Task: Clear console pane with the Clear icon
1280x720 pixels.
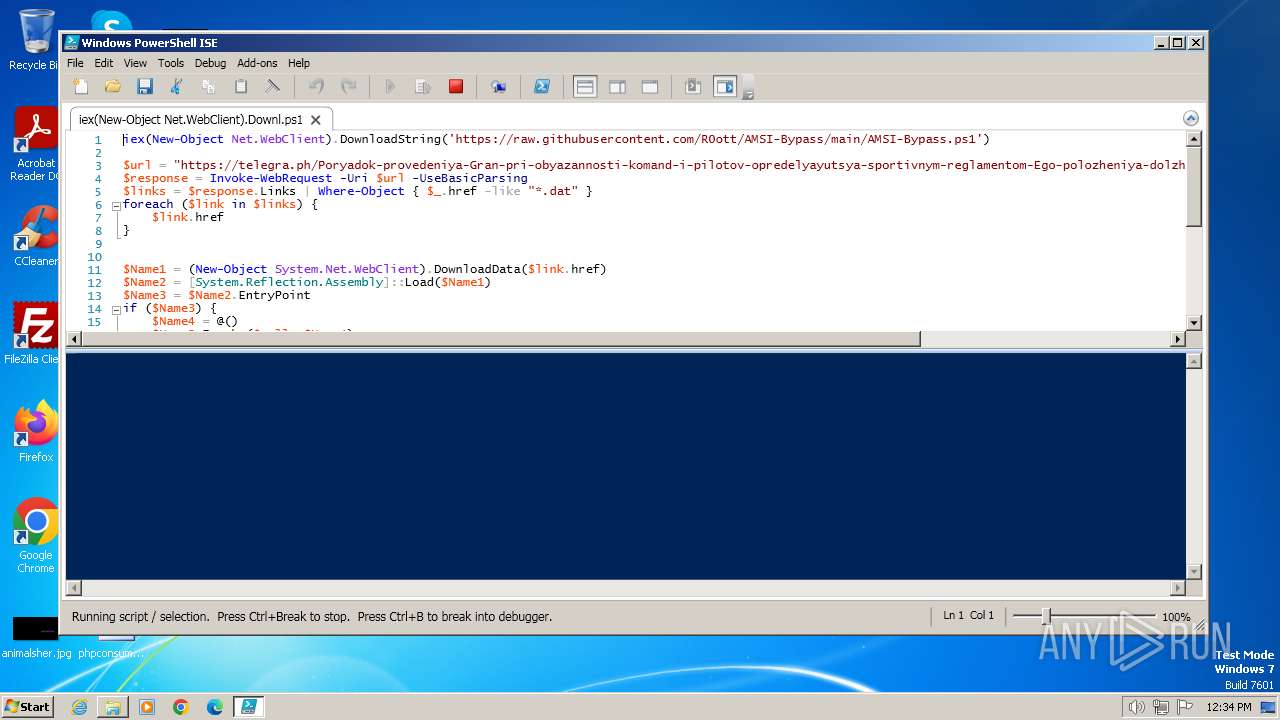Action: click(x=272, y=87)
